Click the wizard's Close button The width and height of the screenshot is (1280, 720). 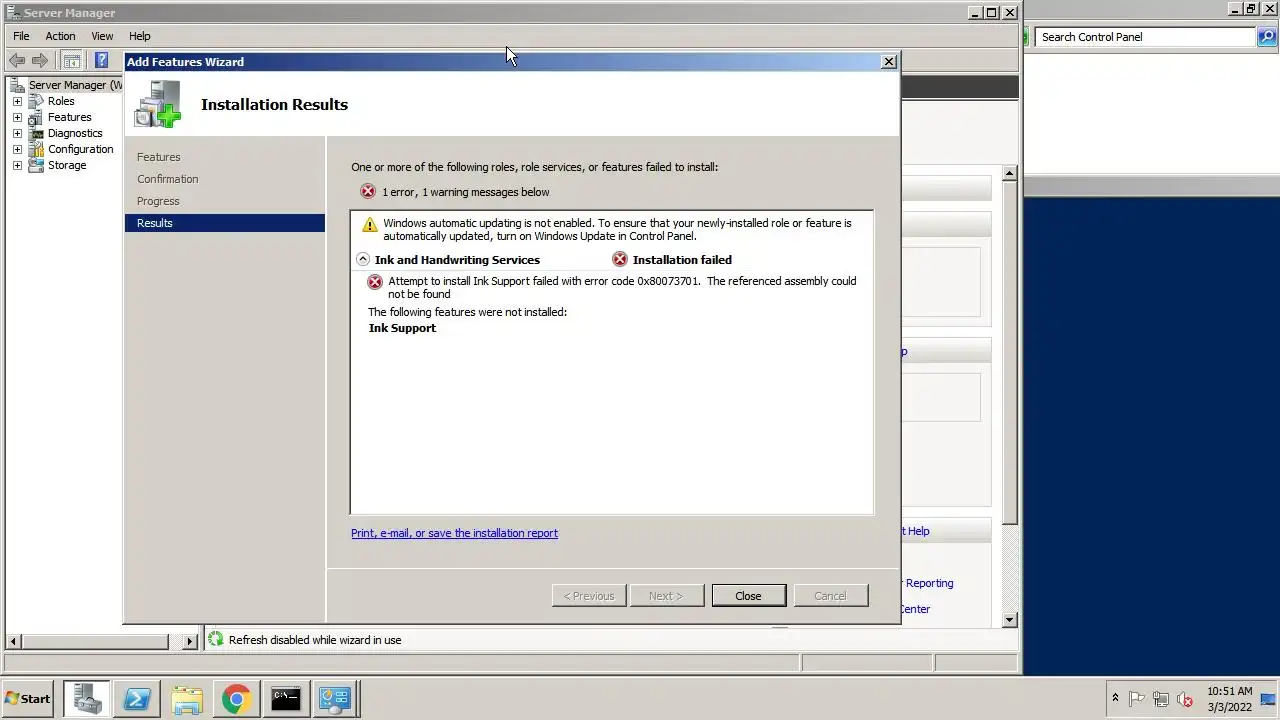click(x=748, y=596)
